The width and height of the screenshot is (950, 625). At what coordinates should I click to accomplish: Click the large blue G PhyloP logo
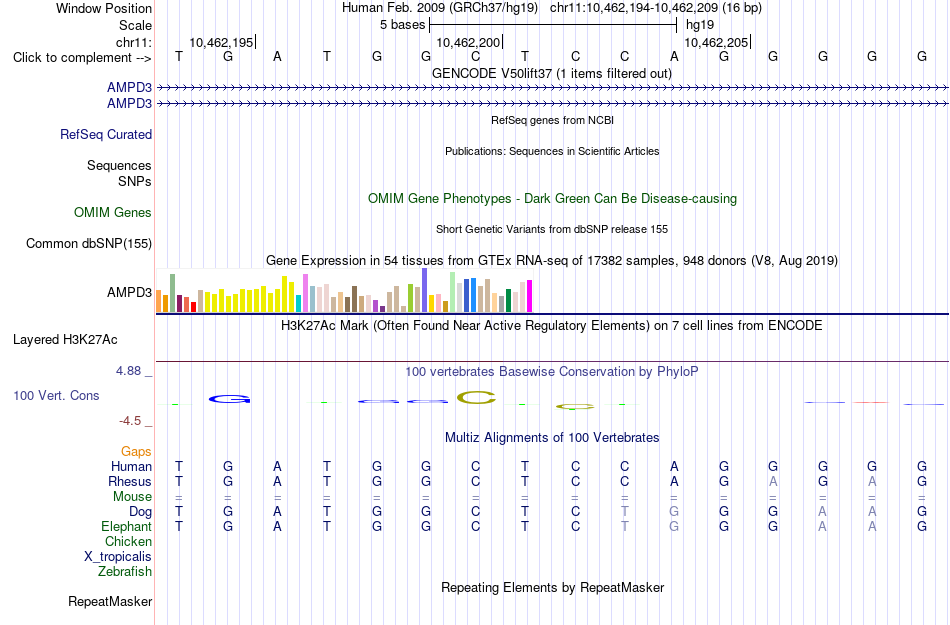coord(230,398)
